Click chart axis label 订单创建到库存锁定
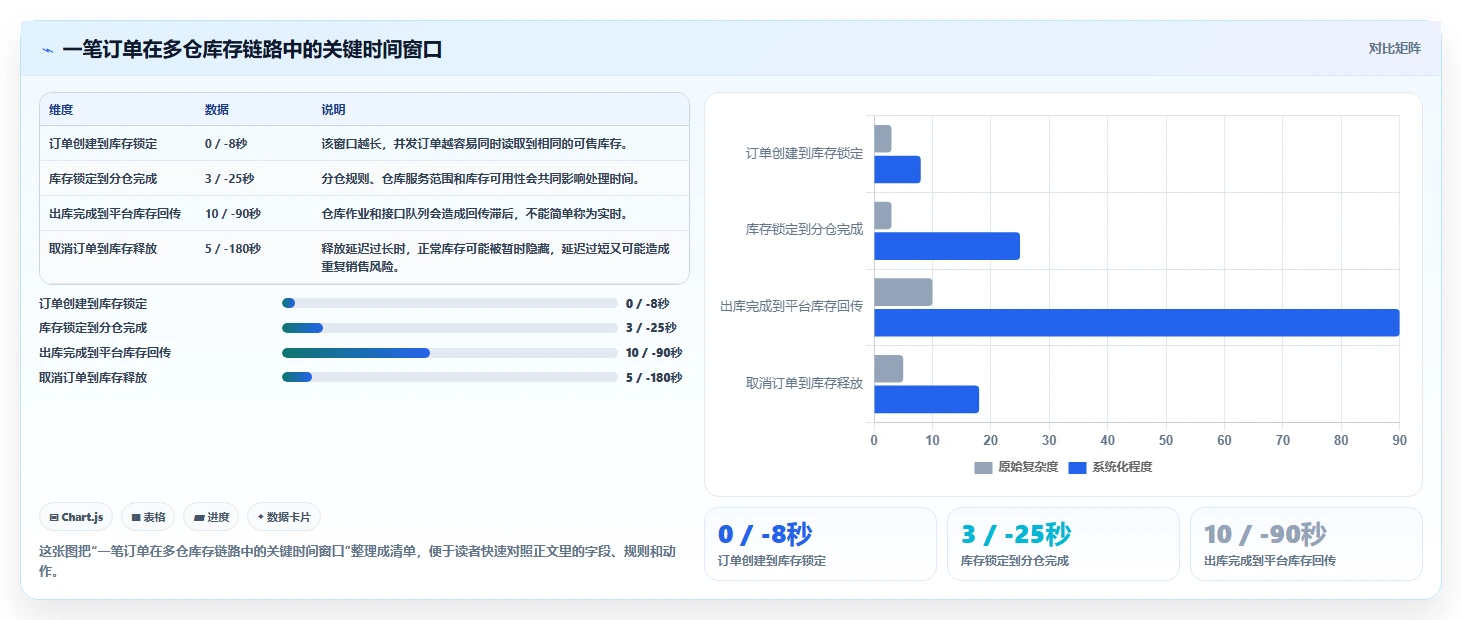The image size is (1462, 620). tap(804, 153)
